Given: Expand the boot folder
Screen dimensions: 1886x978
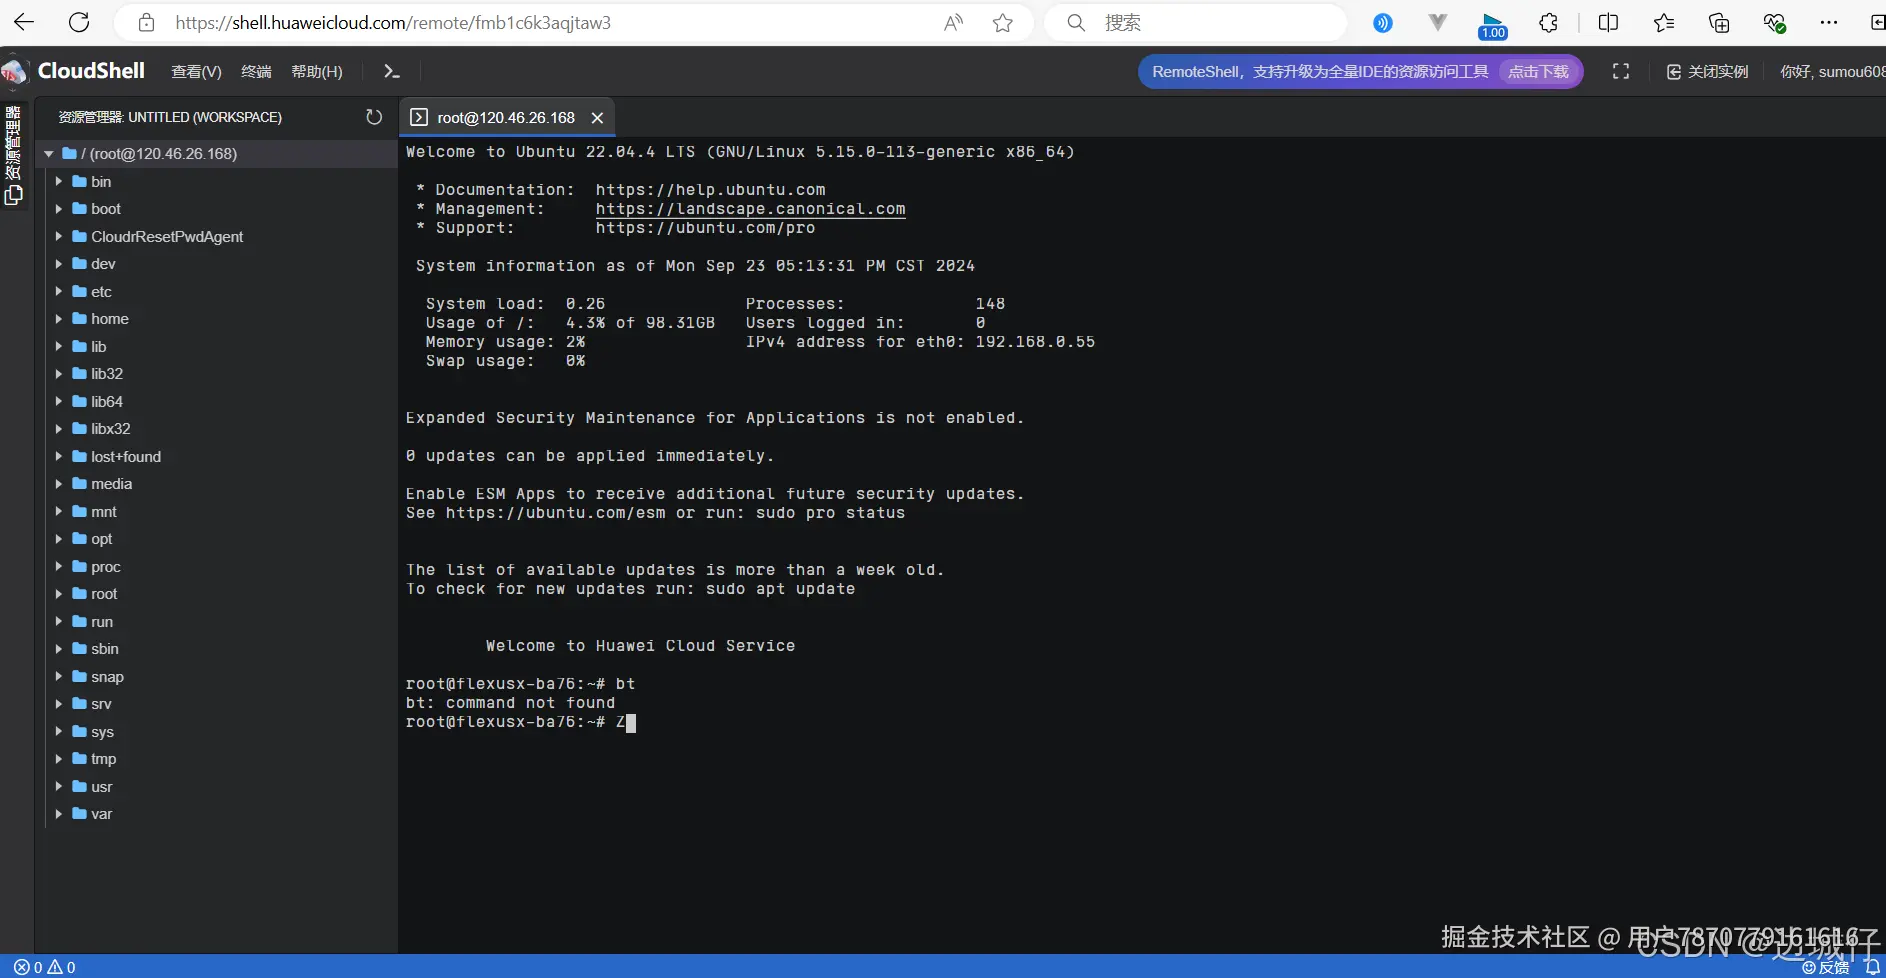Looking at the screenshot, I should pos(58,209).
